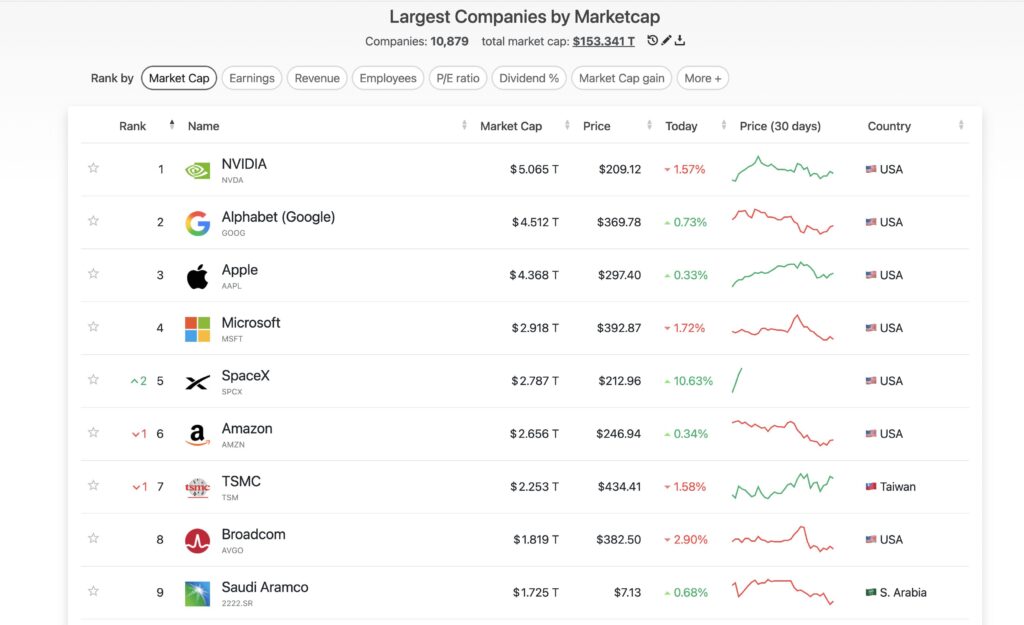Image resolution: width=1024 pixels, height=625 pixels.
Task: Click NVIDIA's 30-day price chart
Action: (783, 168)
